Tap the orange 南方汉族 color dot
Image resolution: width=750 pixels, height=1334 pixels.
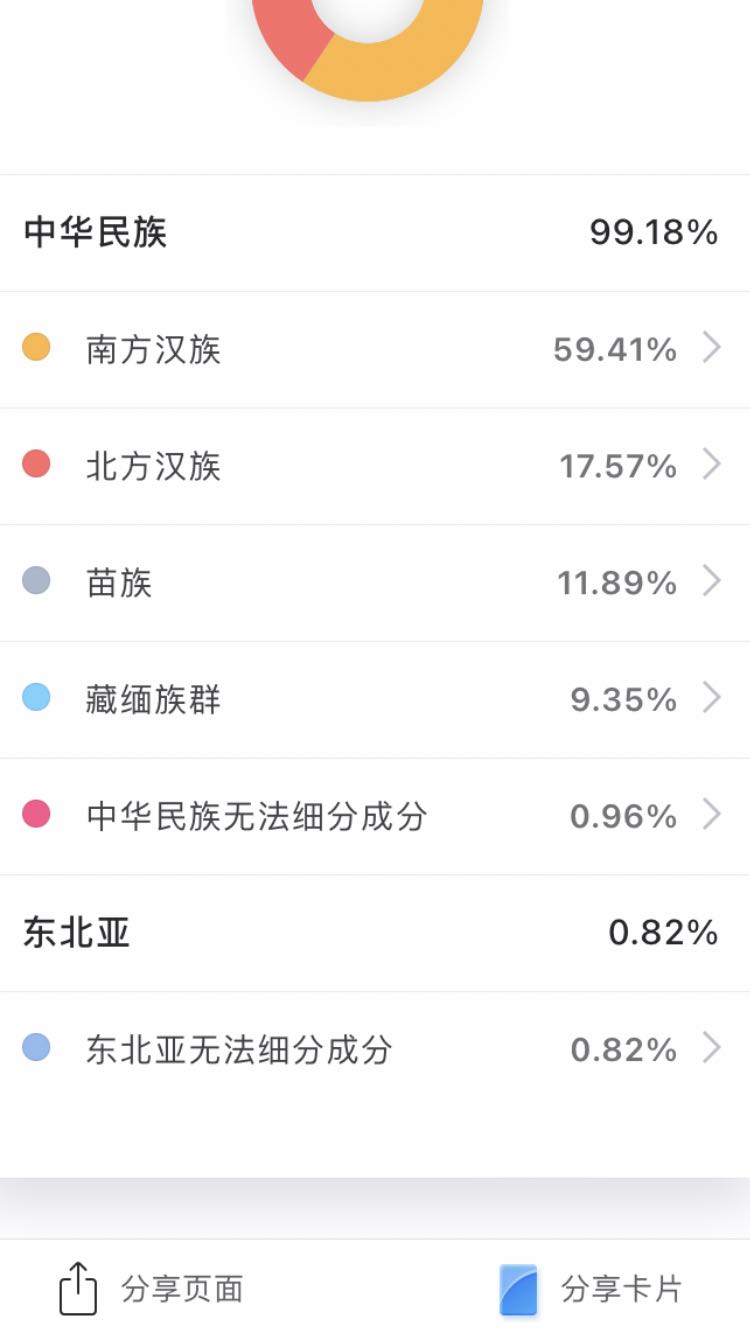click(x=36, y=347)
